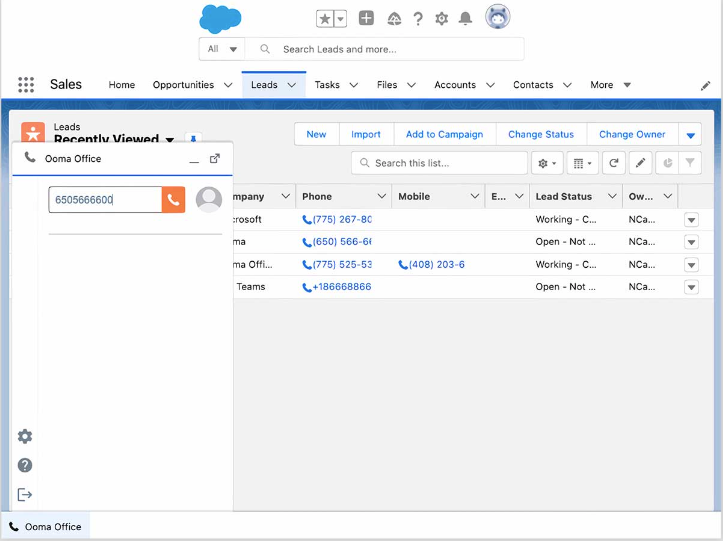Open the favorites list dropdown arrow

point(340,19)
